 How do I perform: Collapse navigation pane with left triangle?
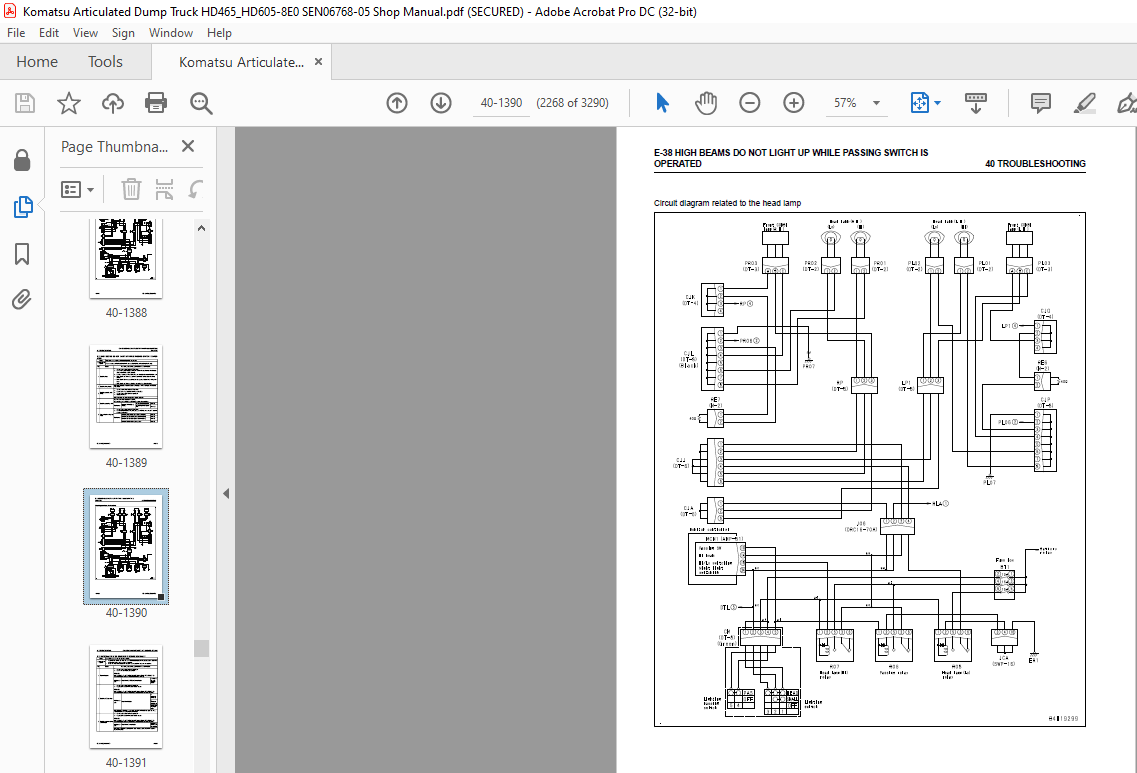pyautogui.click(x=226, y=493)
